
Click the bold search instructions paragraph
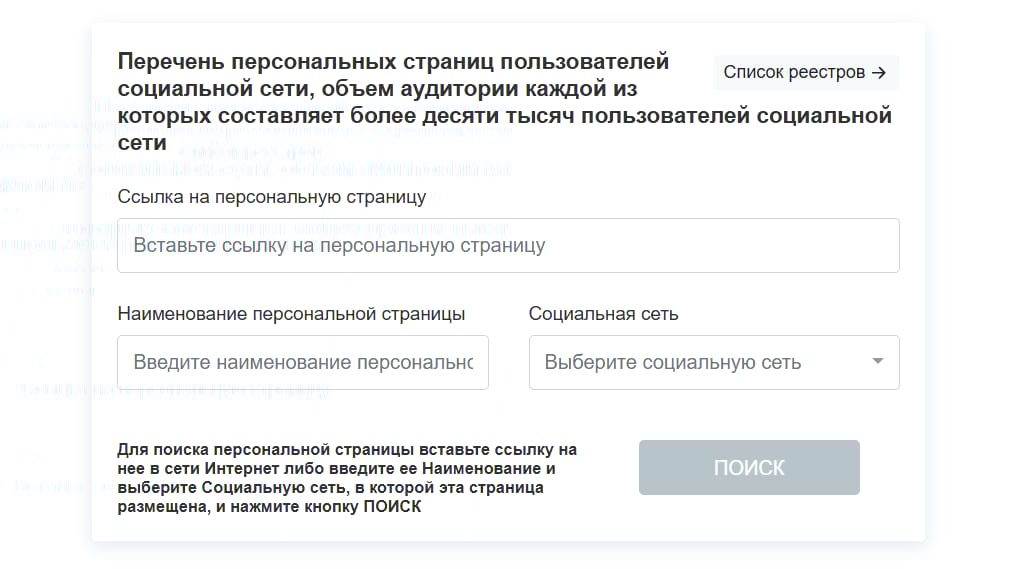(347, 478)
